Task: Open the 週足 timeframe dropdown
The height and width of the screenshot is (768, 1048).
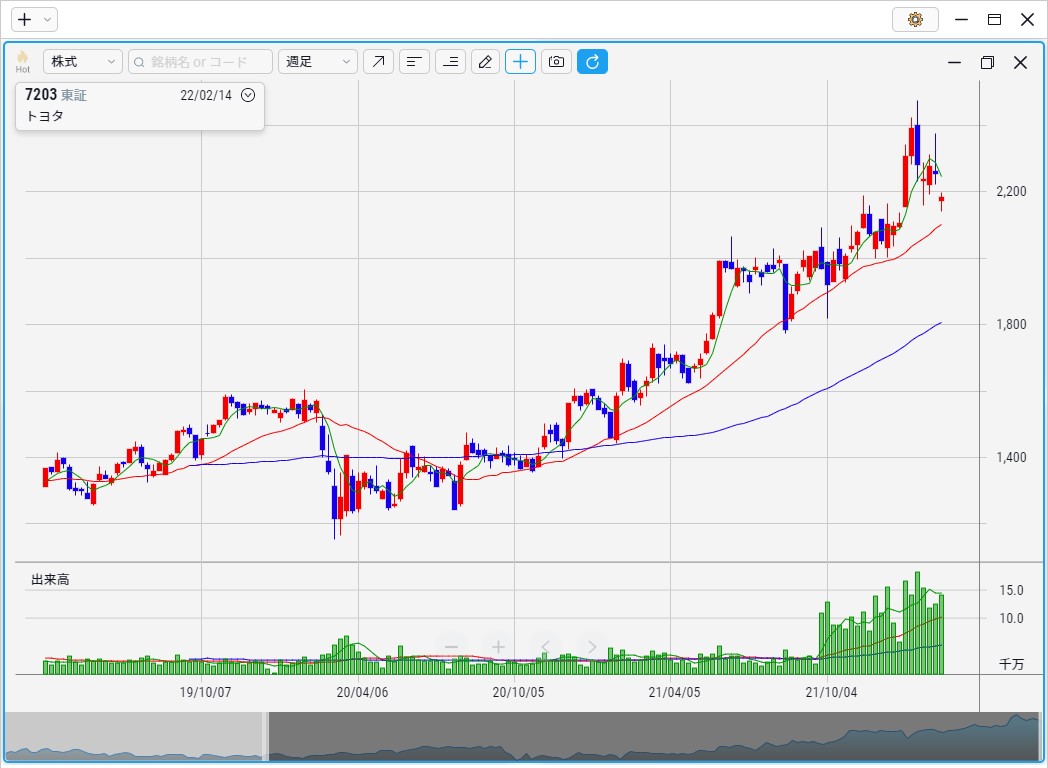Action: coord(317,62)
